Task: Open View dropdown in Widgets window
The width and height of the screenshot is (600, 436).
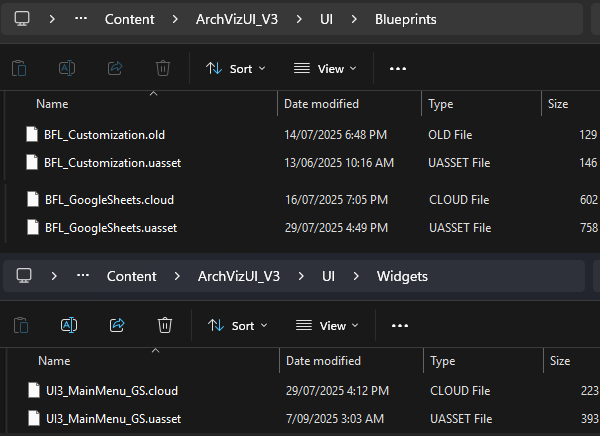Action: (x=327, y=326)
